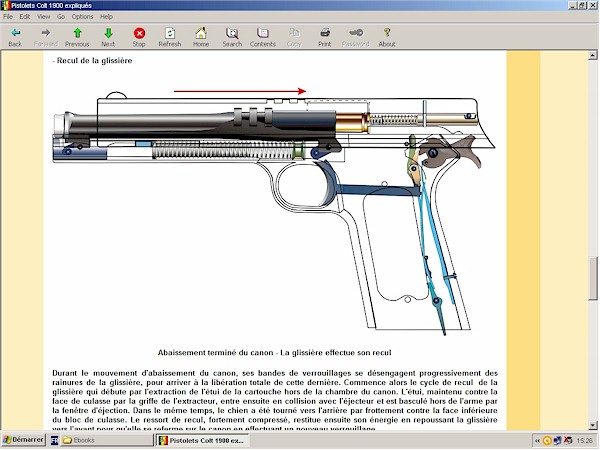Select Pistolets Colt 1900 taskbar button
This screenshot has height=450, width=600.
[202, 440]
